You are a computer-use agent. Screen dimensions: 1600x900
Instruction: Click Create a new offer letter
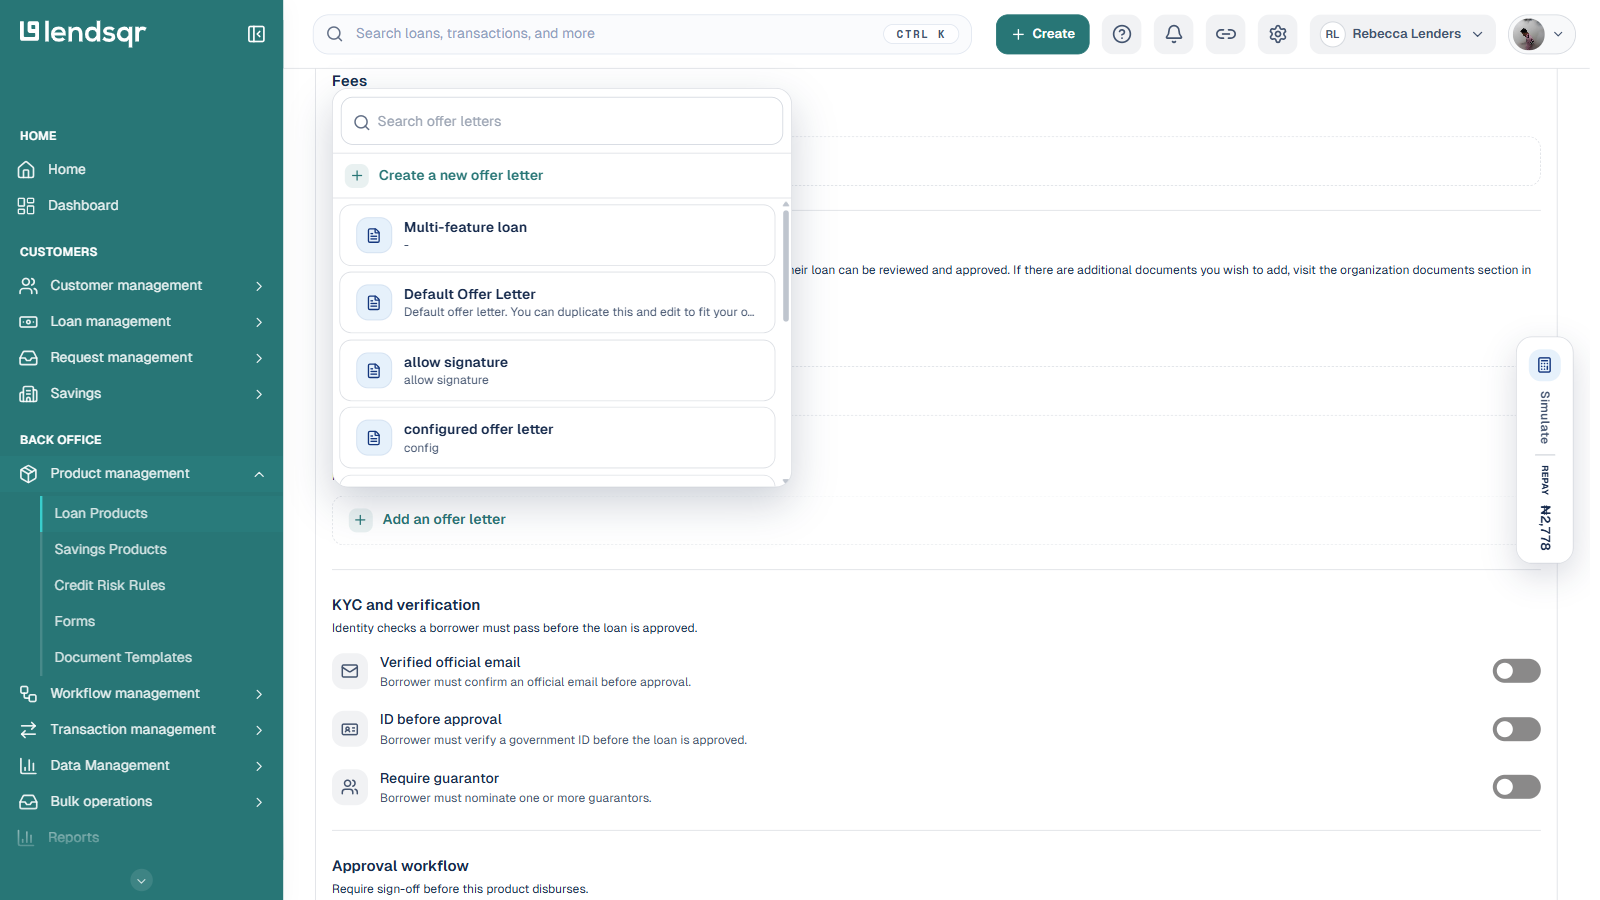(460, 176)
